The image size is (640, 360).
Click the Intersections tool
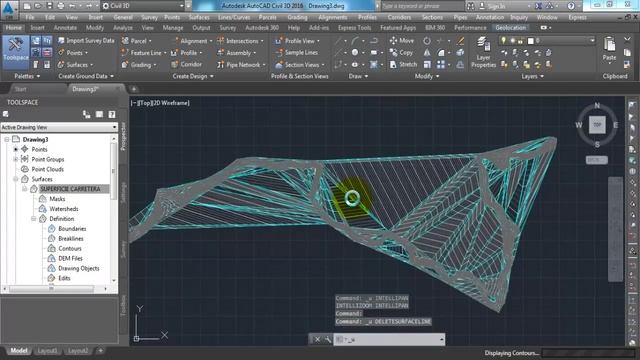point(240,41)
